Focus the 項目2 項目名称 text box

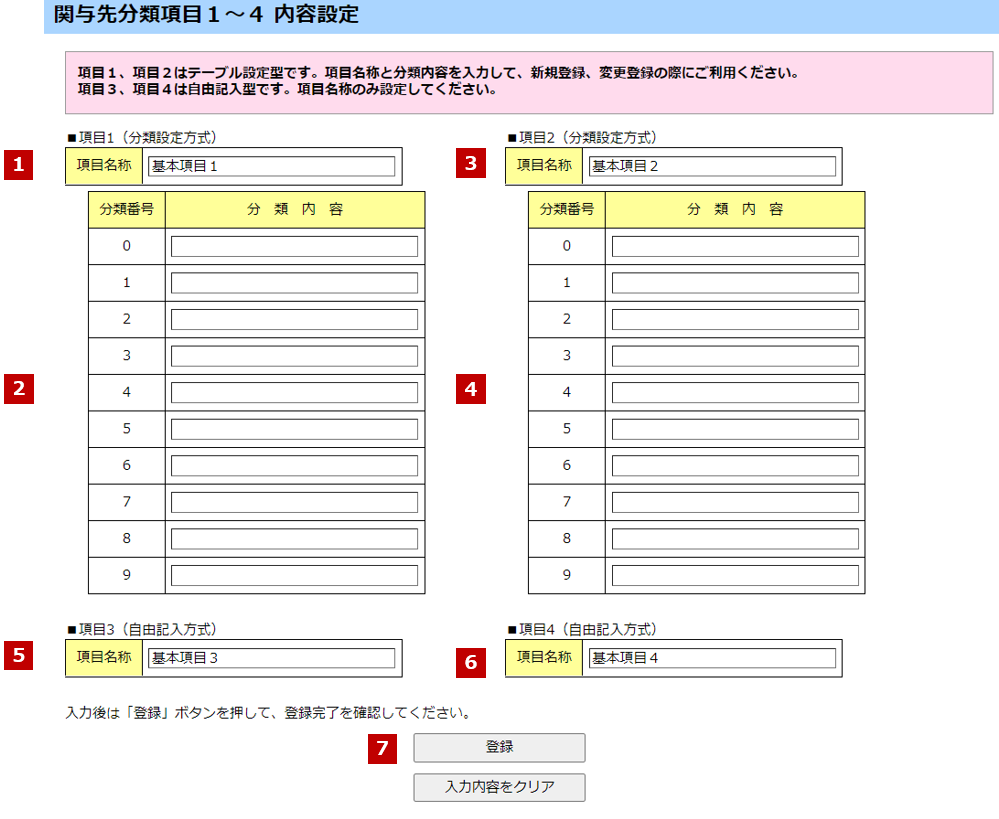711,166
